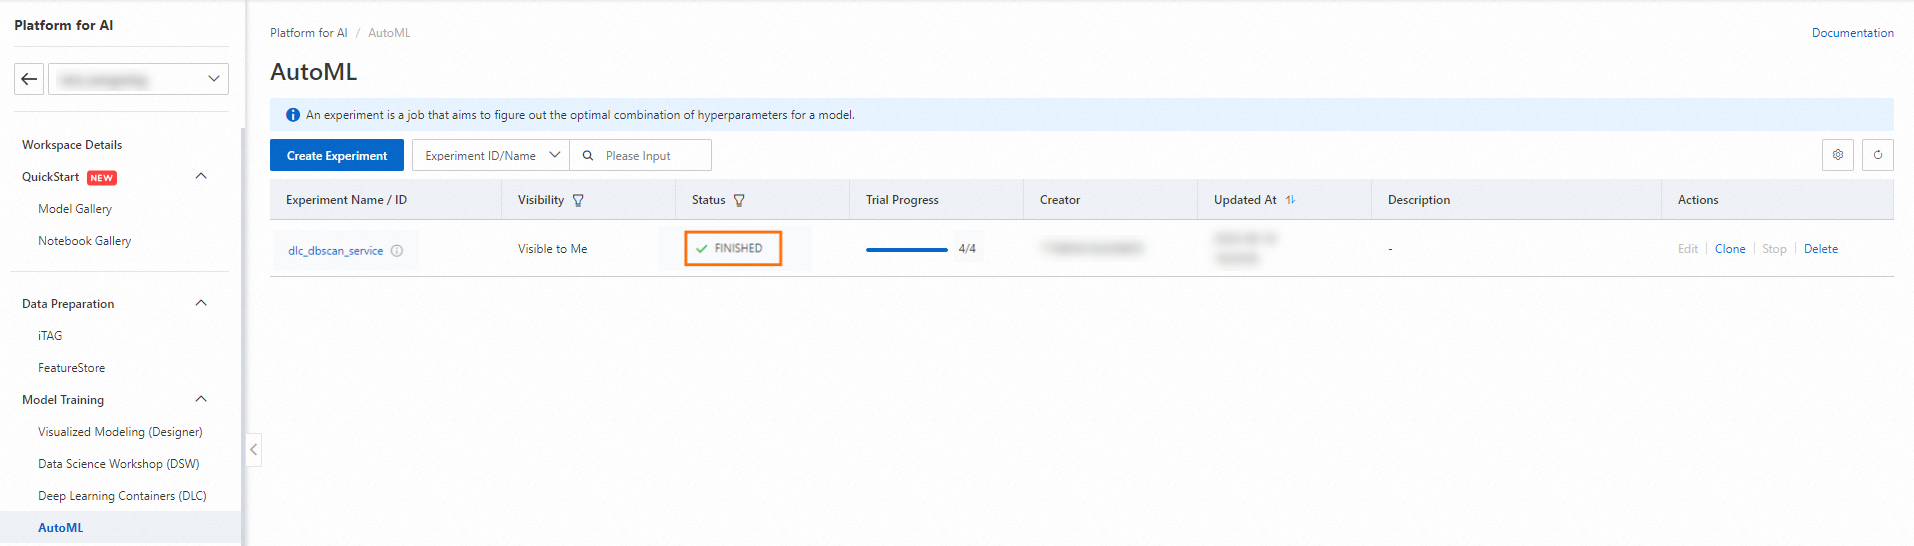The image size is (1914, 546).
Task: Filter by Visibility column funnel icon
Action: coord(578,200)
